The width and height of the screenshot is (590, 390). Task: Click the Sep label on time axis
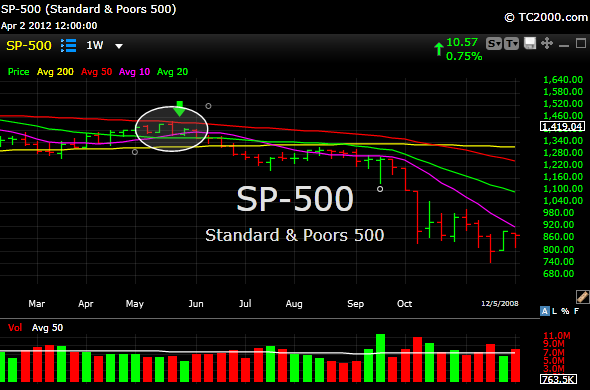coord(356,303)
